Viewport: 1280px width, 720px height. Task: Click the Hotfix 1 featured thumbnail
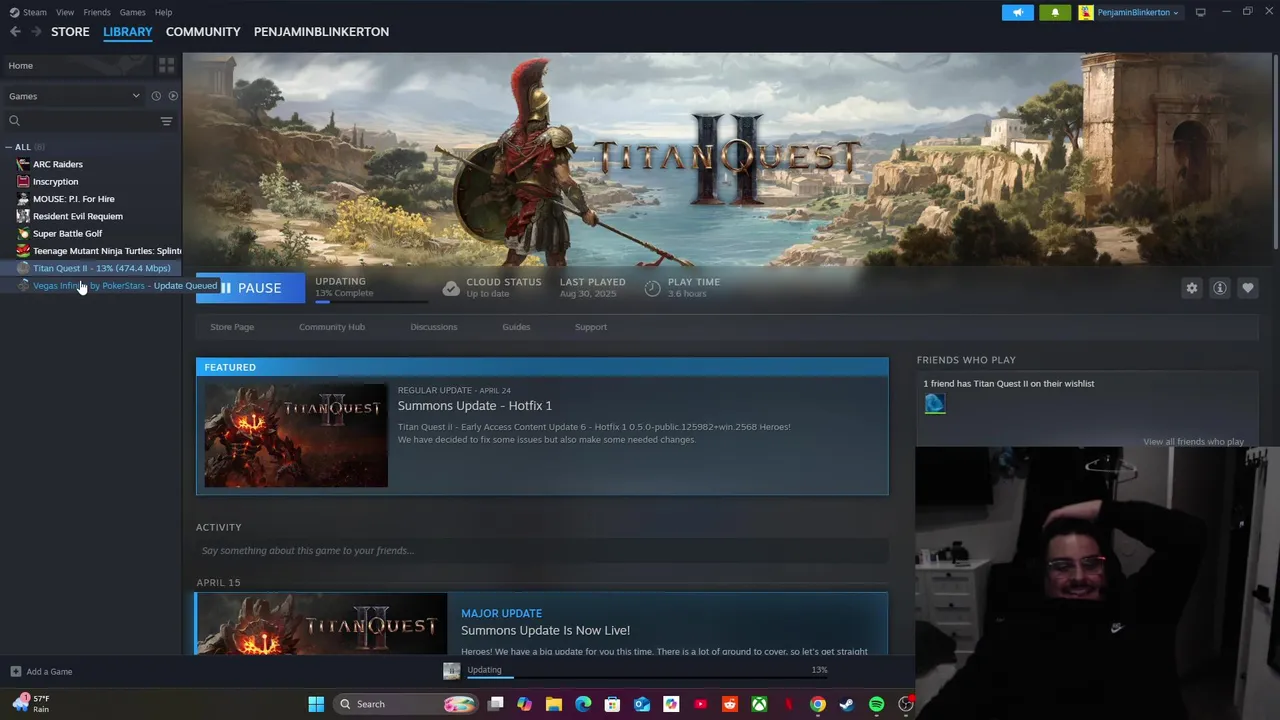(296, 436)
